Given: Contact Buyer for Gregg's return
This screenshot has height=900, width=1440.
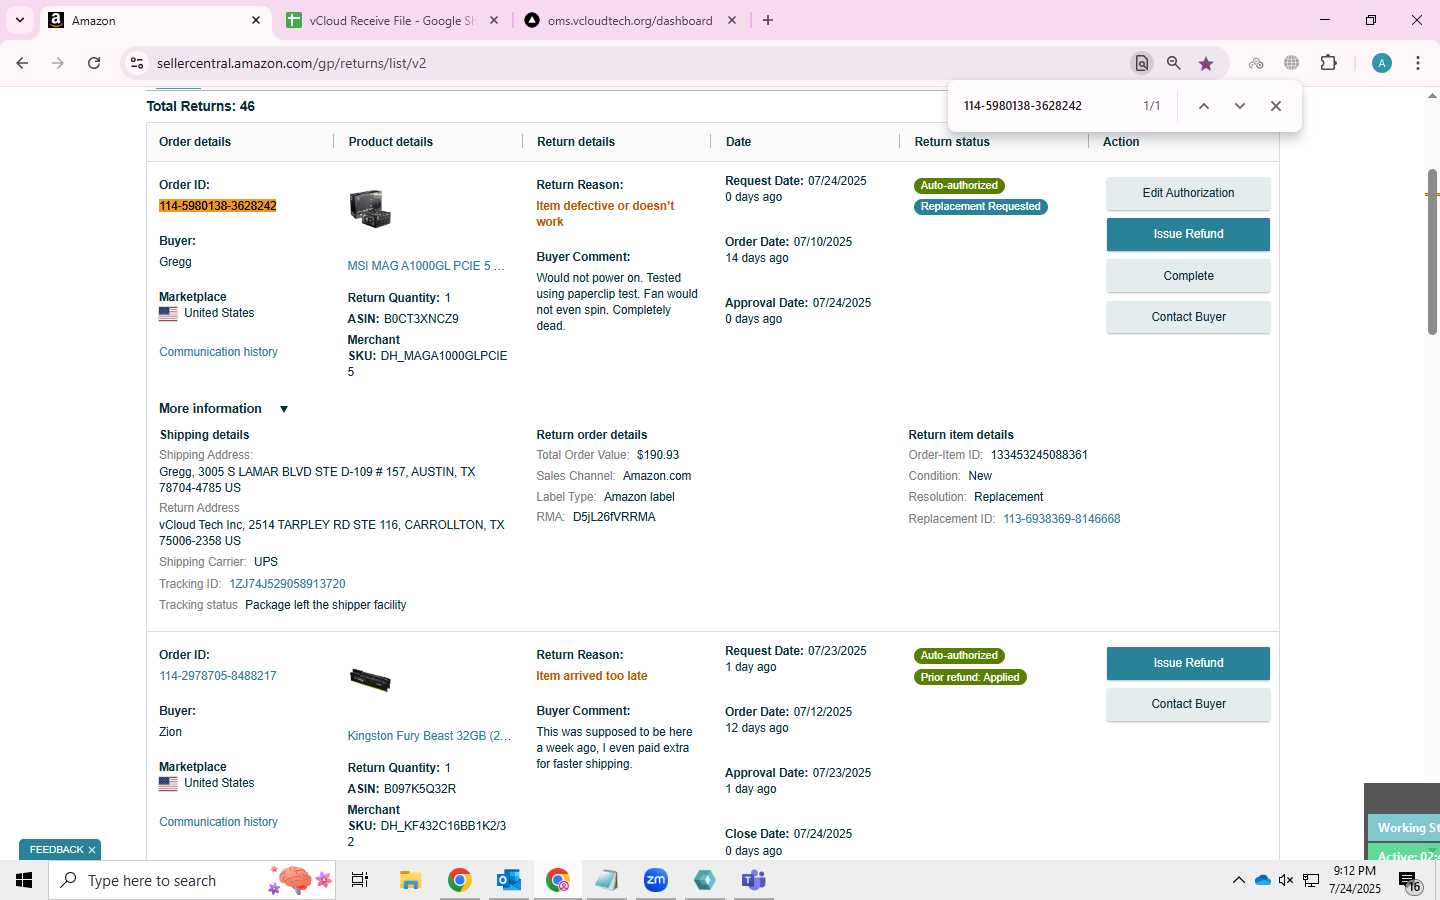Looking at the screenshot, I should pyautogui.click(x=1188, y=317).
